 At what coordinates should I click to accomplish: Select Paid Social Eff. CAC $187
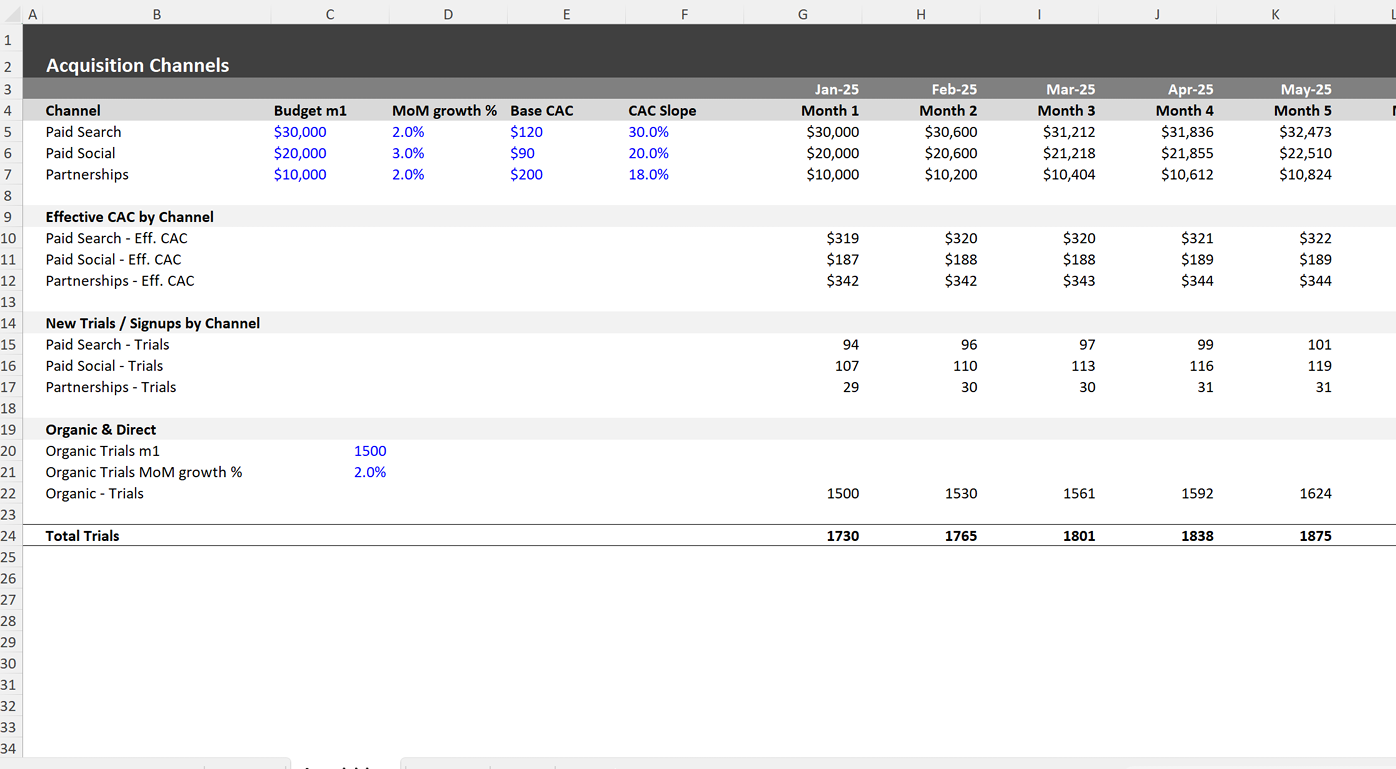click(843, 259)
